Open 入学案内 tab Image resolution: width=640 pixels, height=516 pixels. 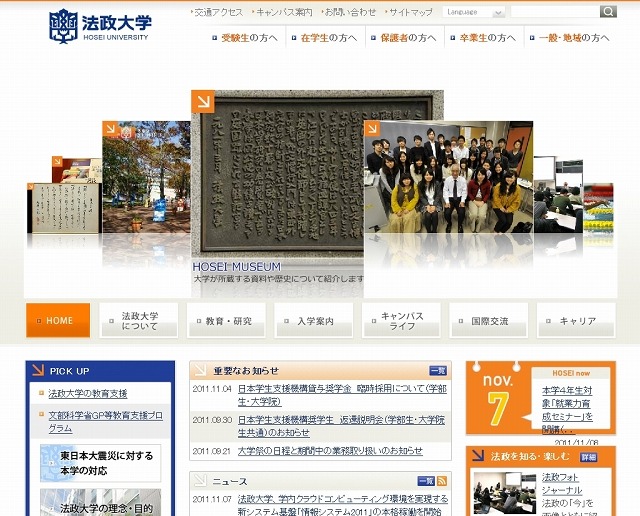(313, 320)
